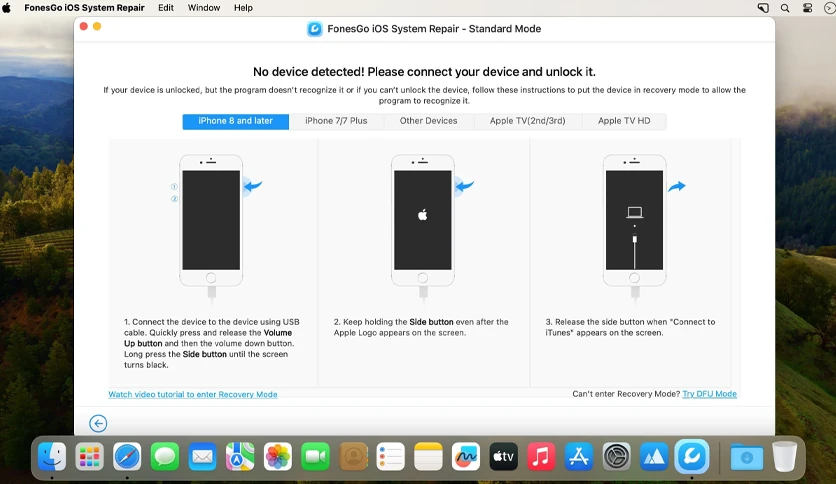Minimize the window with yellow button
The height and width of the screenshot is (484, 836).
tap(97, 26)
